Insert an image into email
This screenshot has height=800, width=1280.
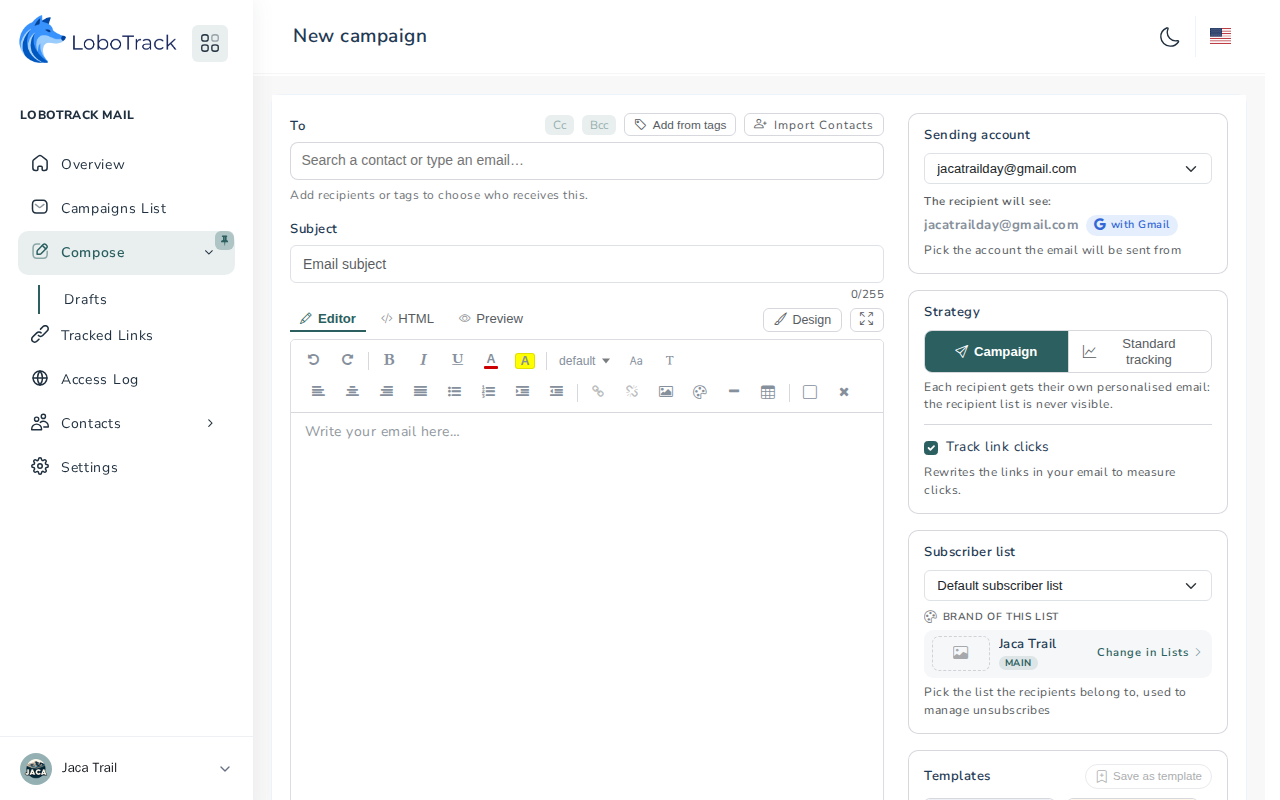(666, 392)
